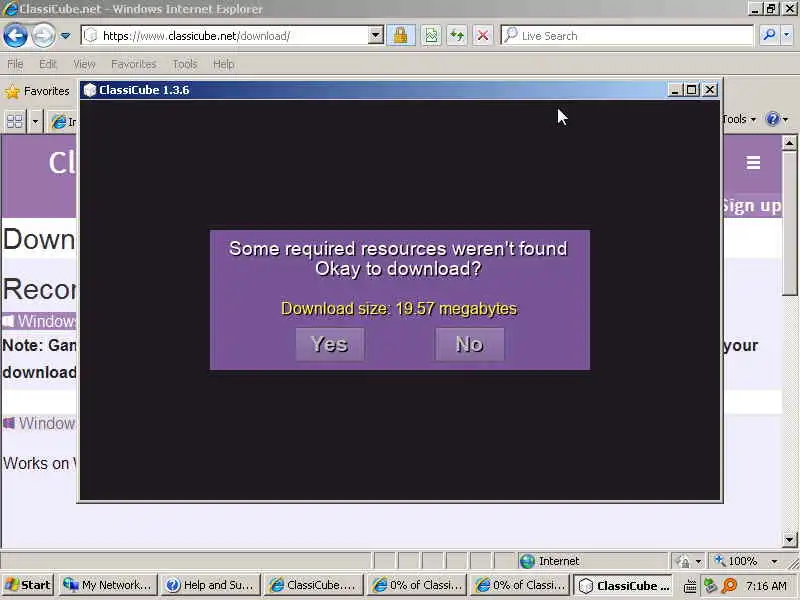Viewport: 800px width, 600px height.
Task: Click the scroll up arrow of page scrollbar
Action: (x=789, y=142)
